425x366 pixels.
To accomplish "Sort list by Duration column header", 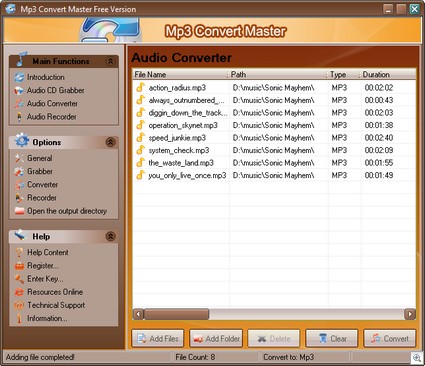I will (388, 74).
